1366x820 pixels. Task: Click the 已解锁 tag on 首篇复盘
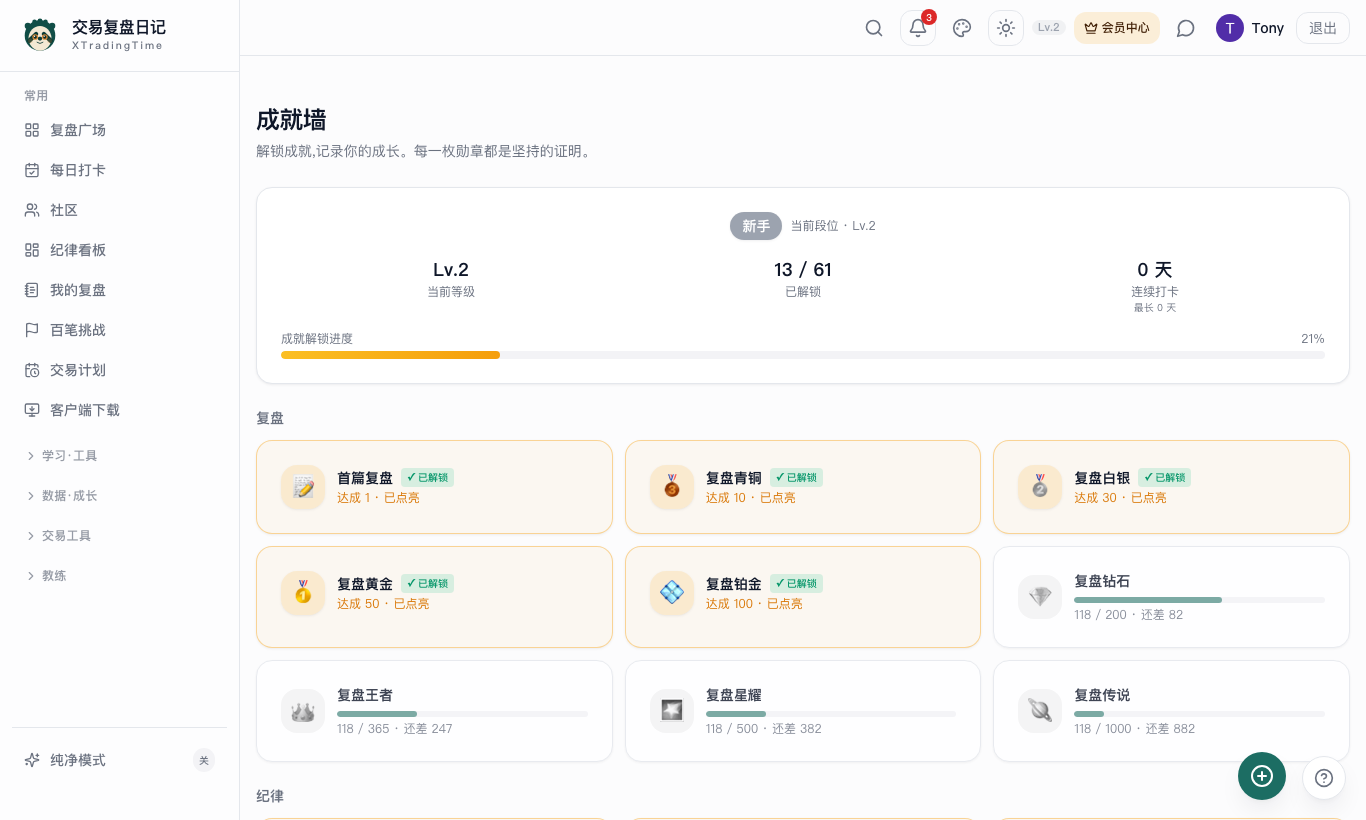click(x=428, y=478)
